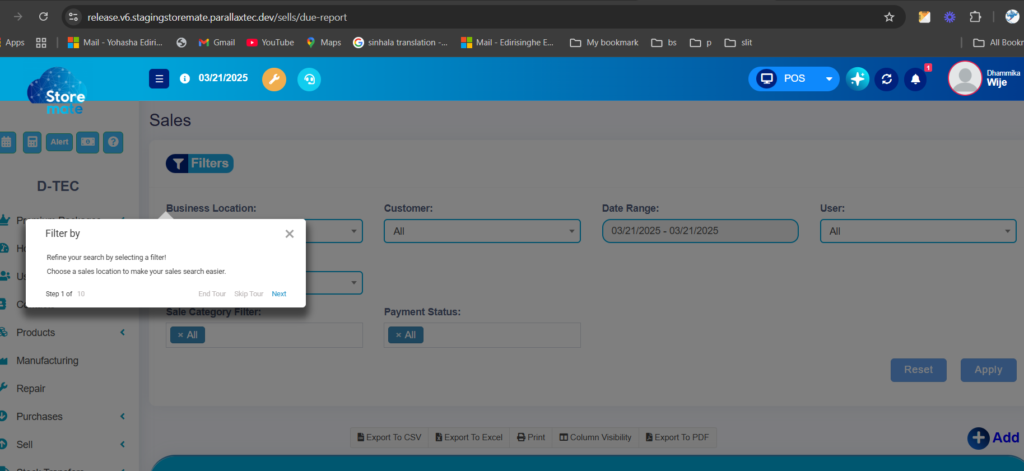
Task: Expand the Products sidebar menu
Action: [x=63, y=333]
